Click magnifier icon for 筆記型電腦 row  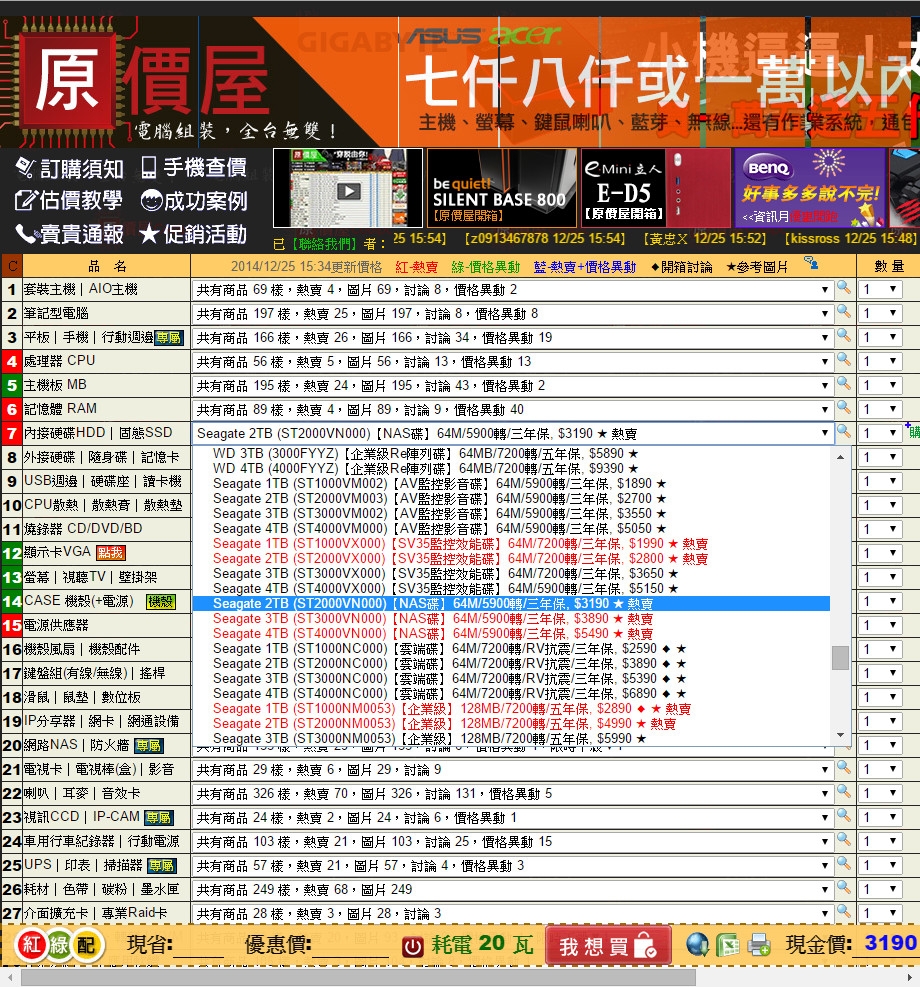[x=844, y=312]
